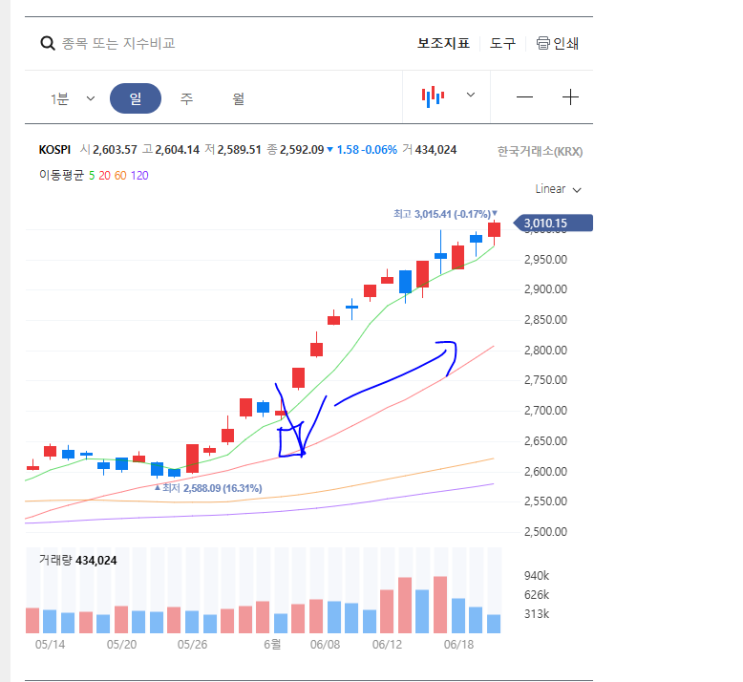Click the 3,010.15 current price tag

553,223
